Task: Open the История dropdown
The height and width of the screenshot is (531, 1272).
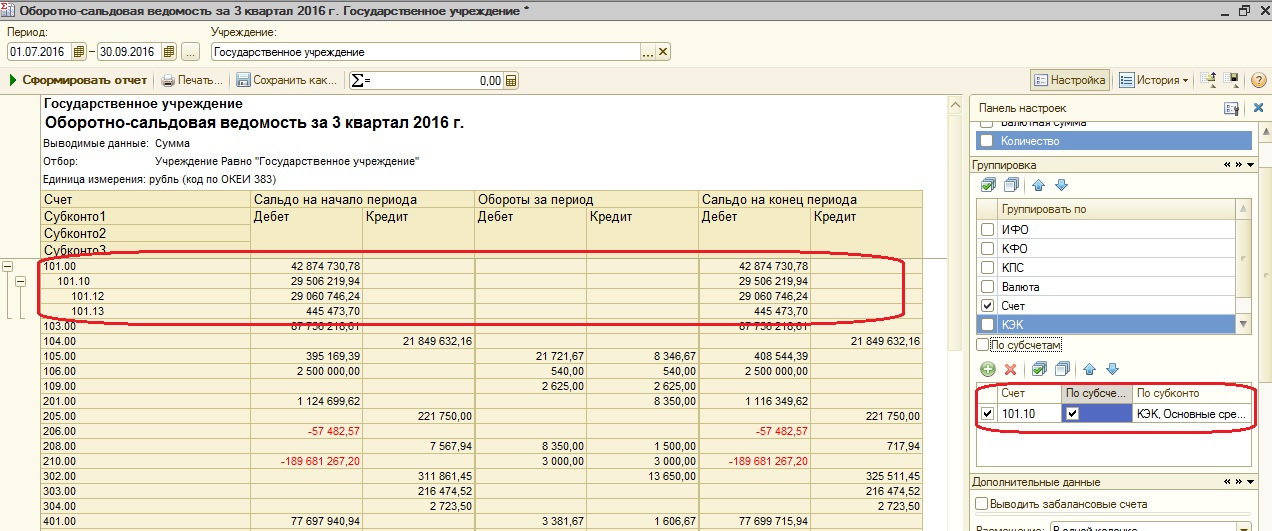Action: coord(1153,80)
